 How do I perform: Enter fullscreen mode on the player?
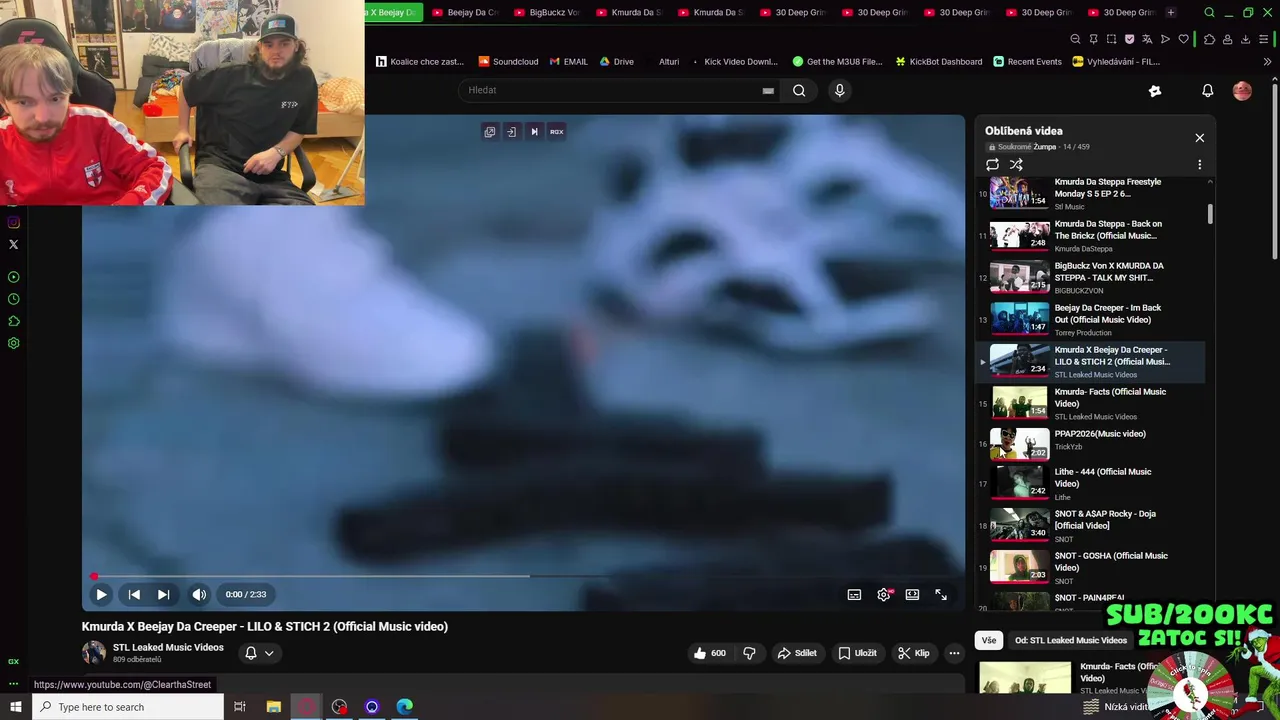point(941,594)
